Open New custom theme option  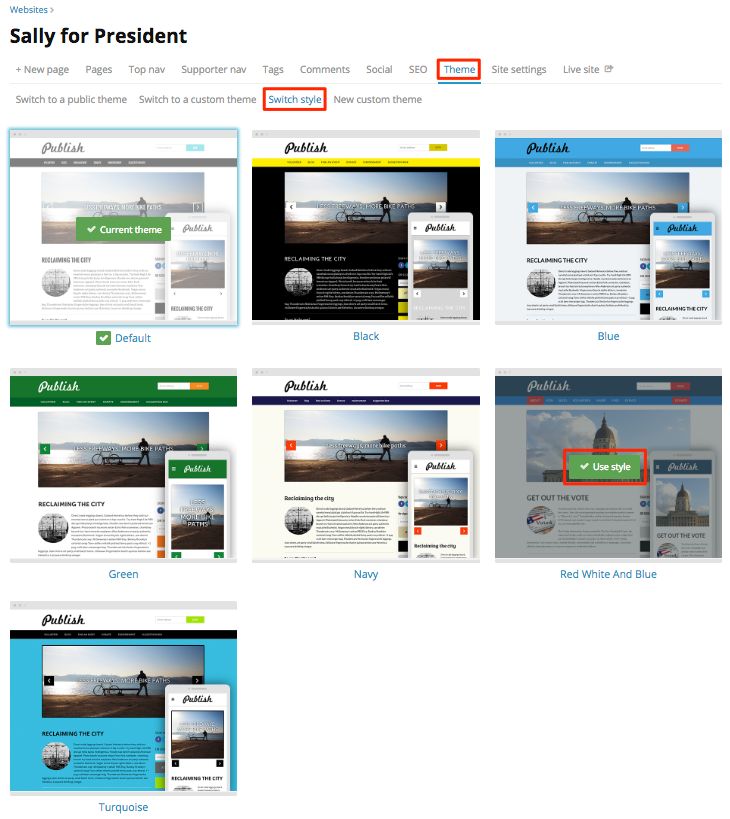(x=377, y=100)
